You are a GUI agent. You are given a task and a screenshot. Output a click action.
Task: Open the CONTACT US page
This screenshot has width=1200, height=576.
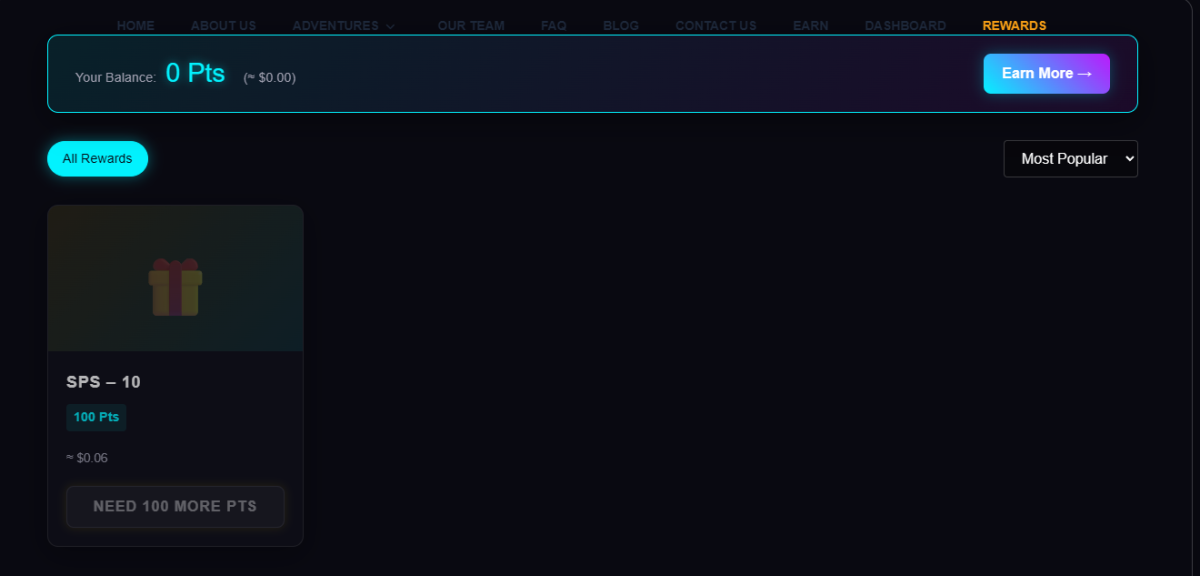coord(716,26)
